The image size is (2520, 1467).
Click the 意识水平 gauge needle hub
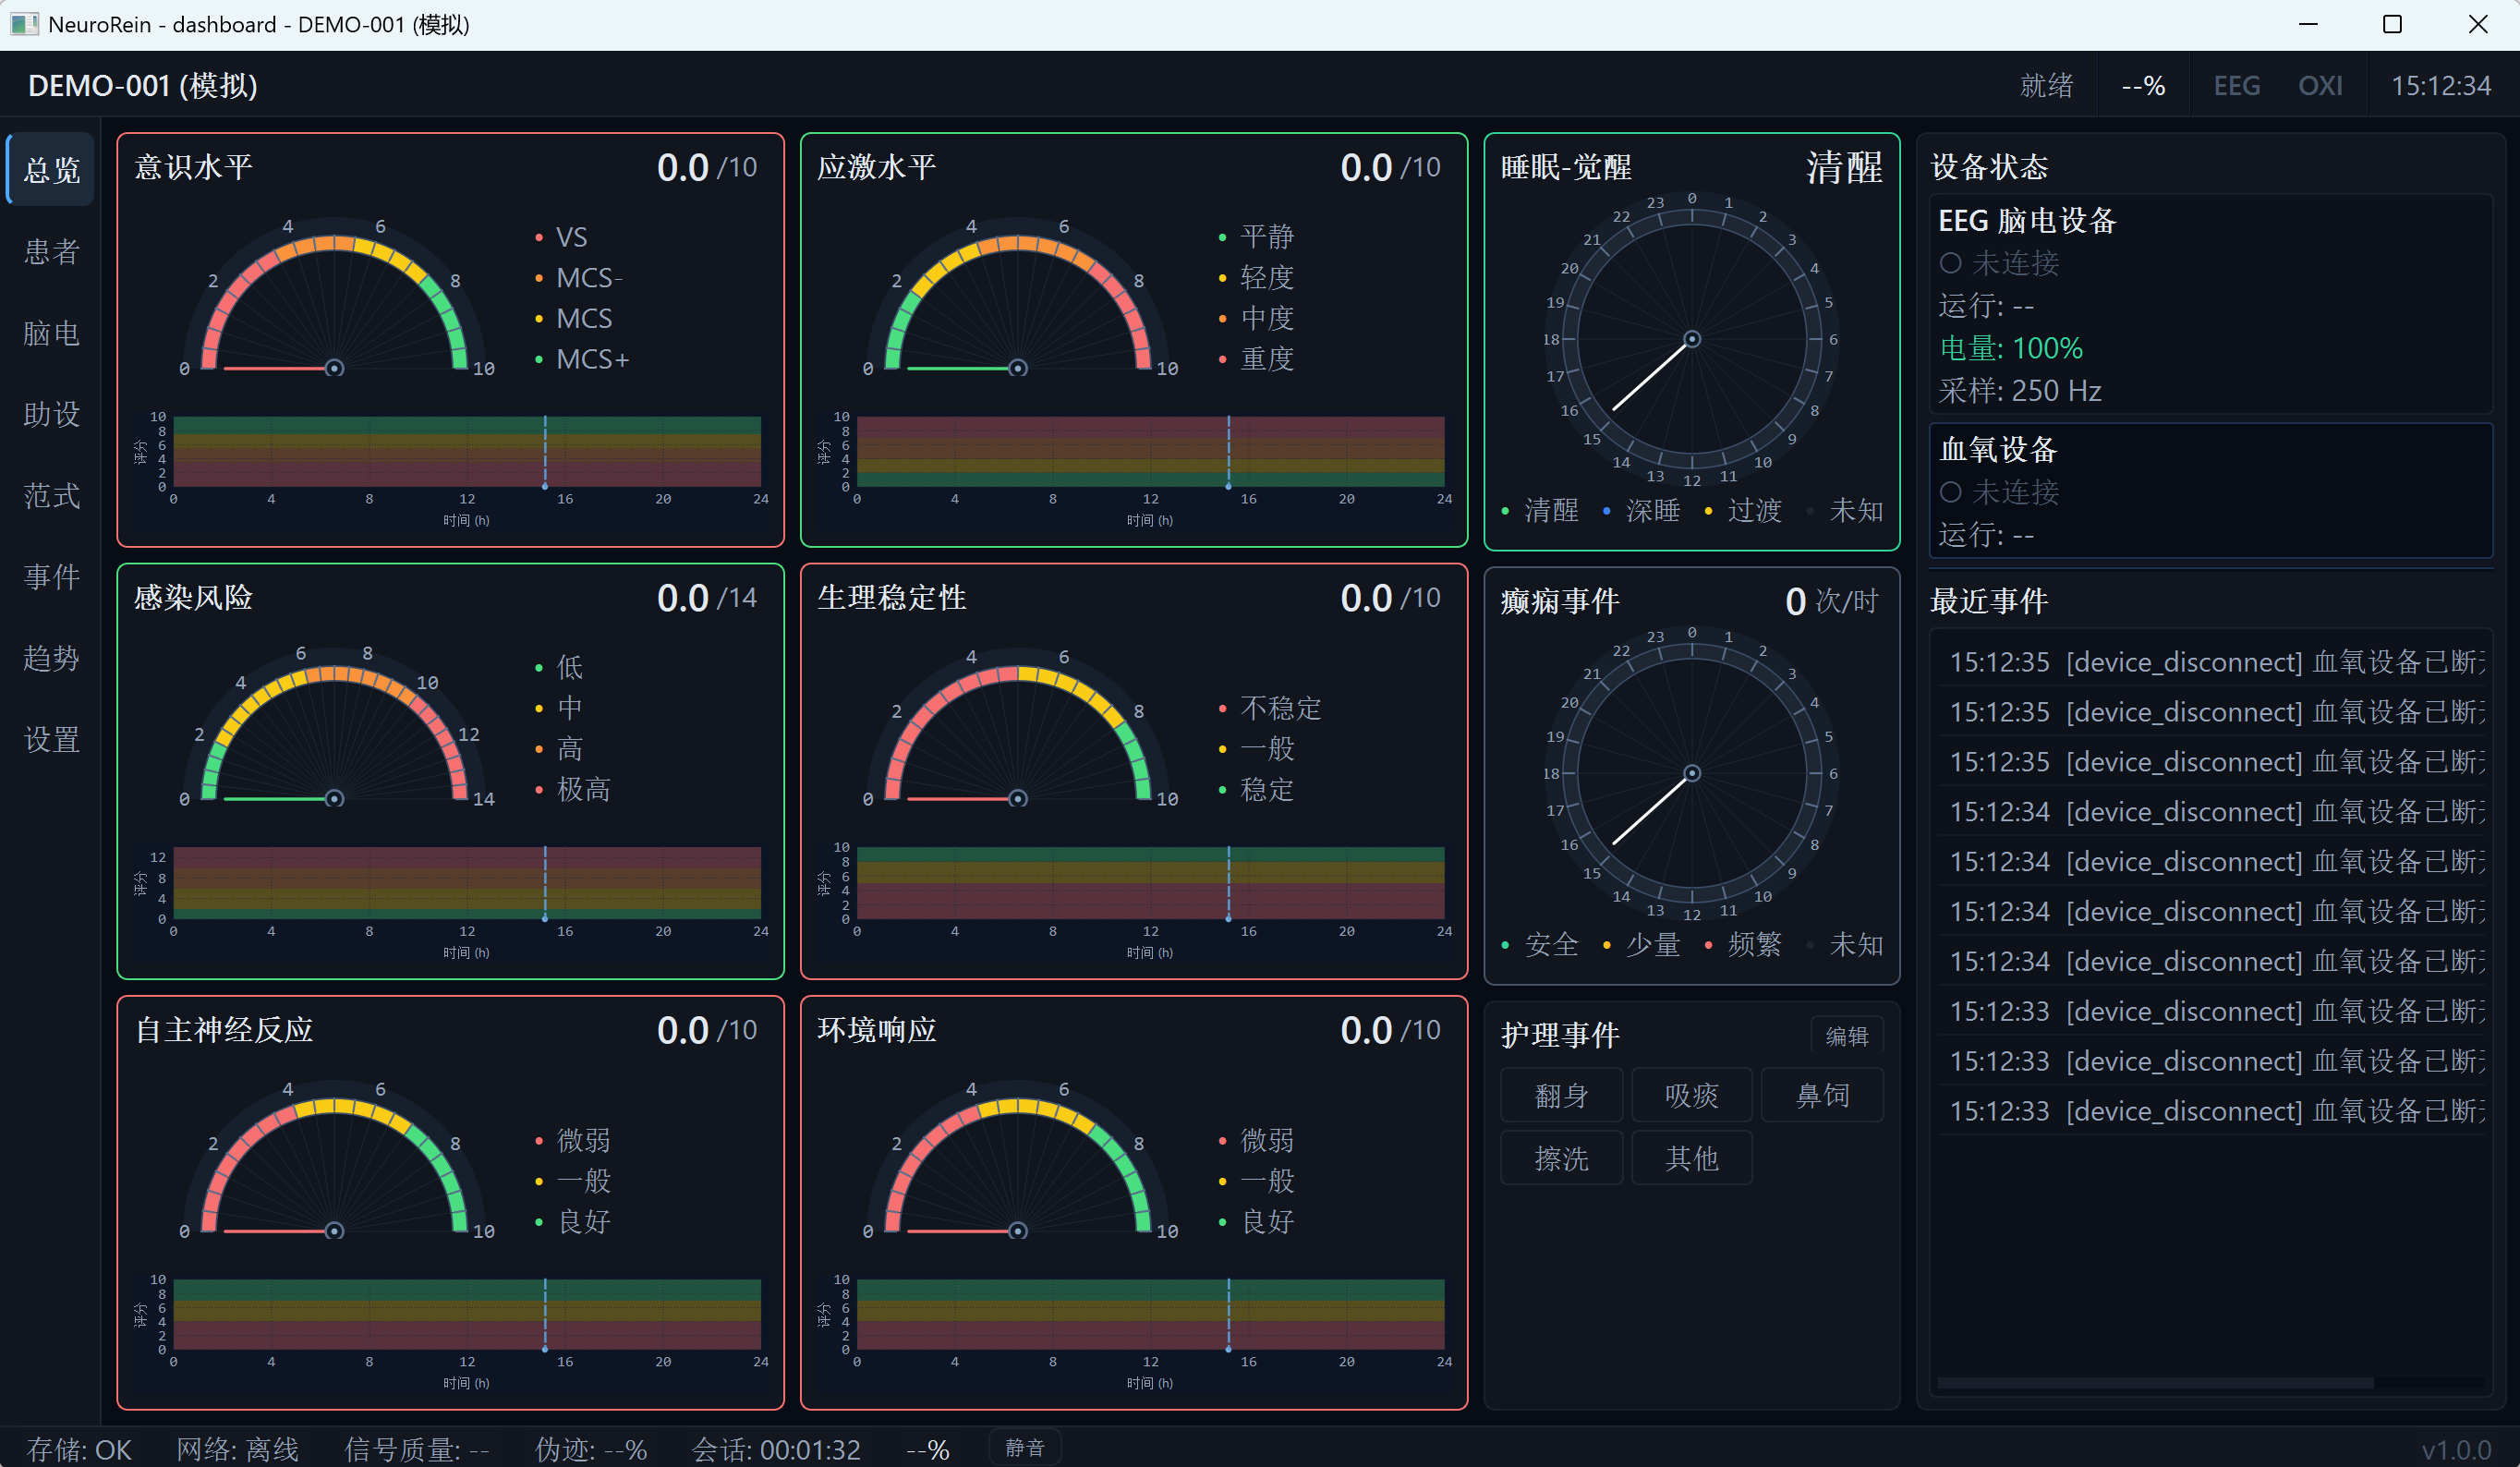coord(335,368)
